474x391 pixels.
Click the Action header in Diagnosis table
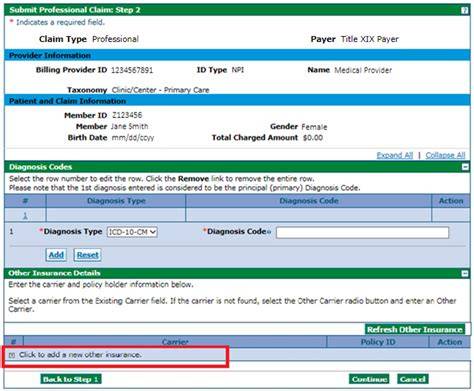pos(451,201)
